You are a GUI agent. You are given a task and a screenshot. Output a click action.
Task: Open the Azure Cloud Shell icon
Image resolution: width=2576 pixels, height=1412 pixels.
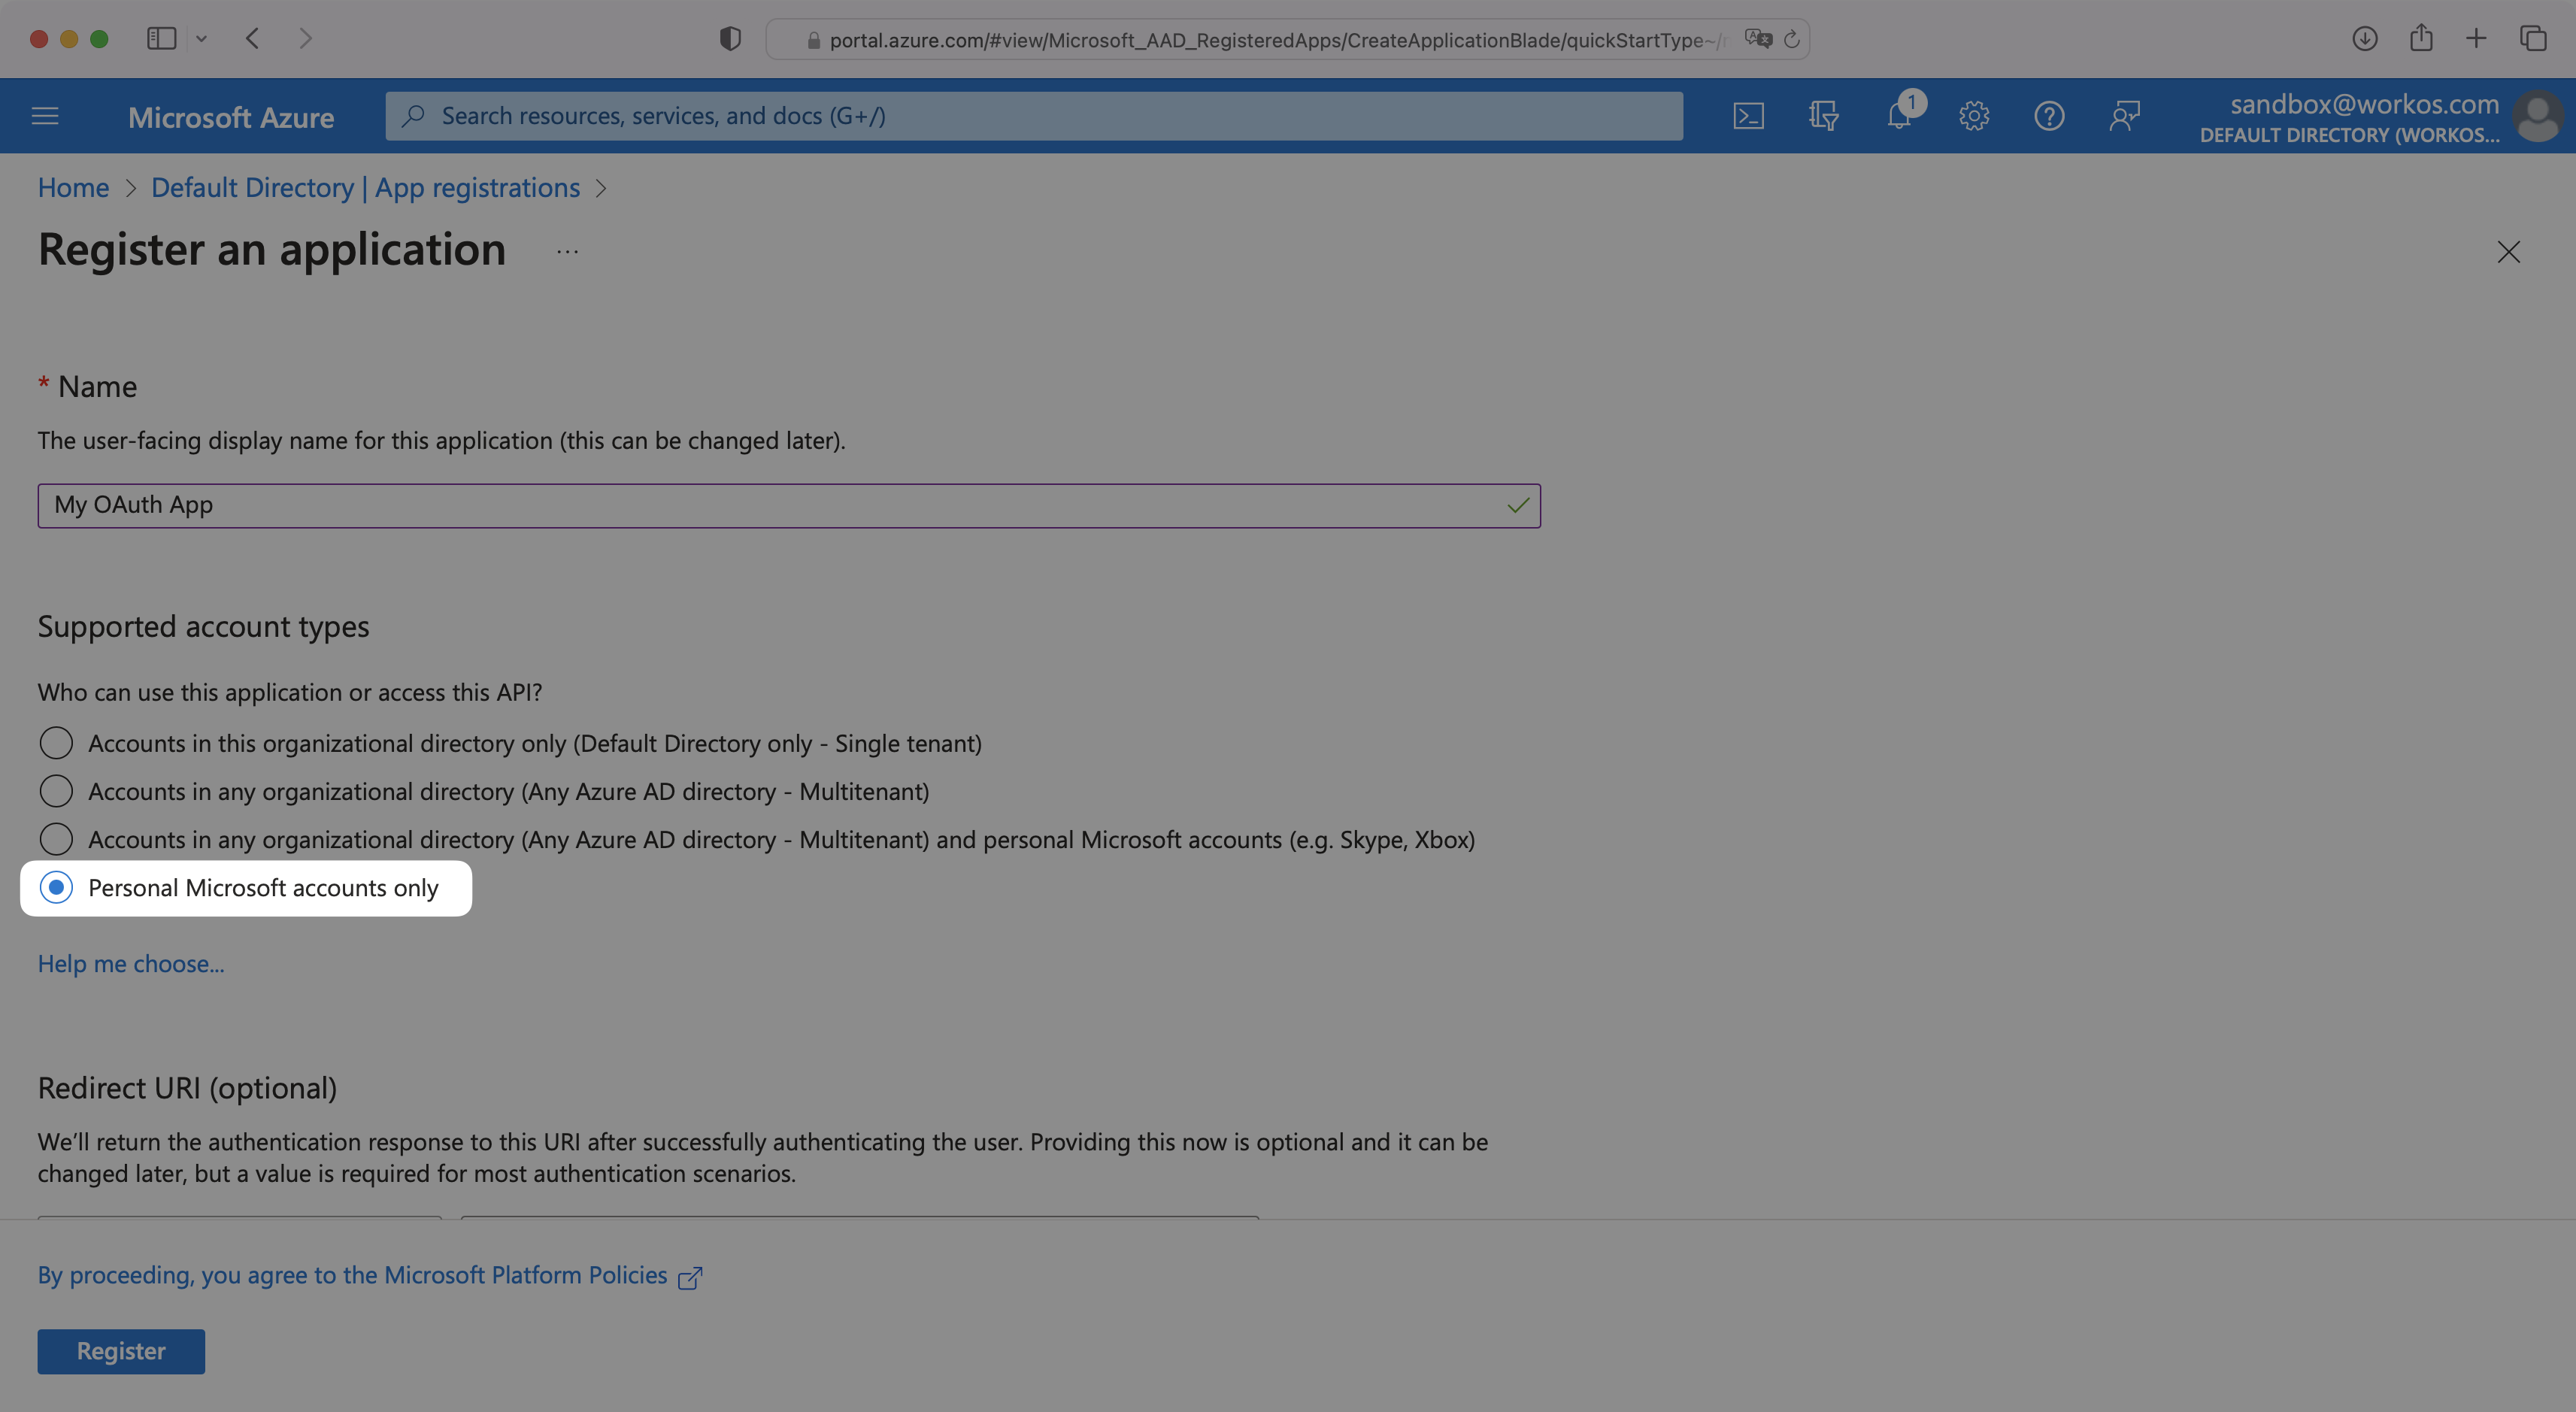1748,116
